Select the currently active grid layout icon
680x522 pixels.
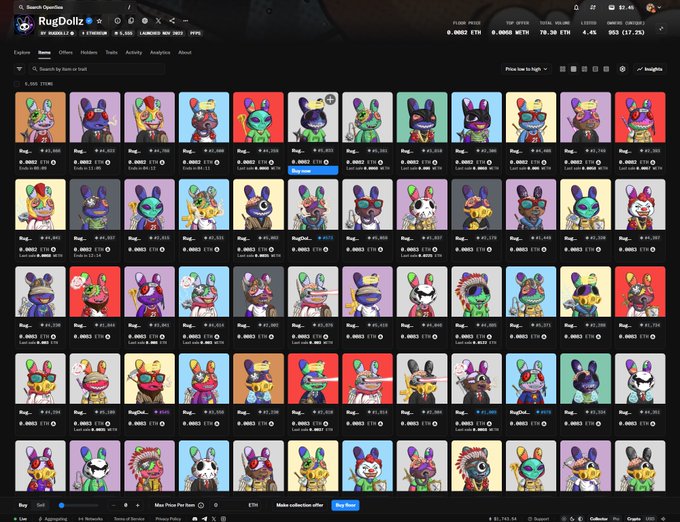[x=573, y=69]
